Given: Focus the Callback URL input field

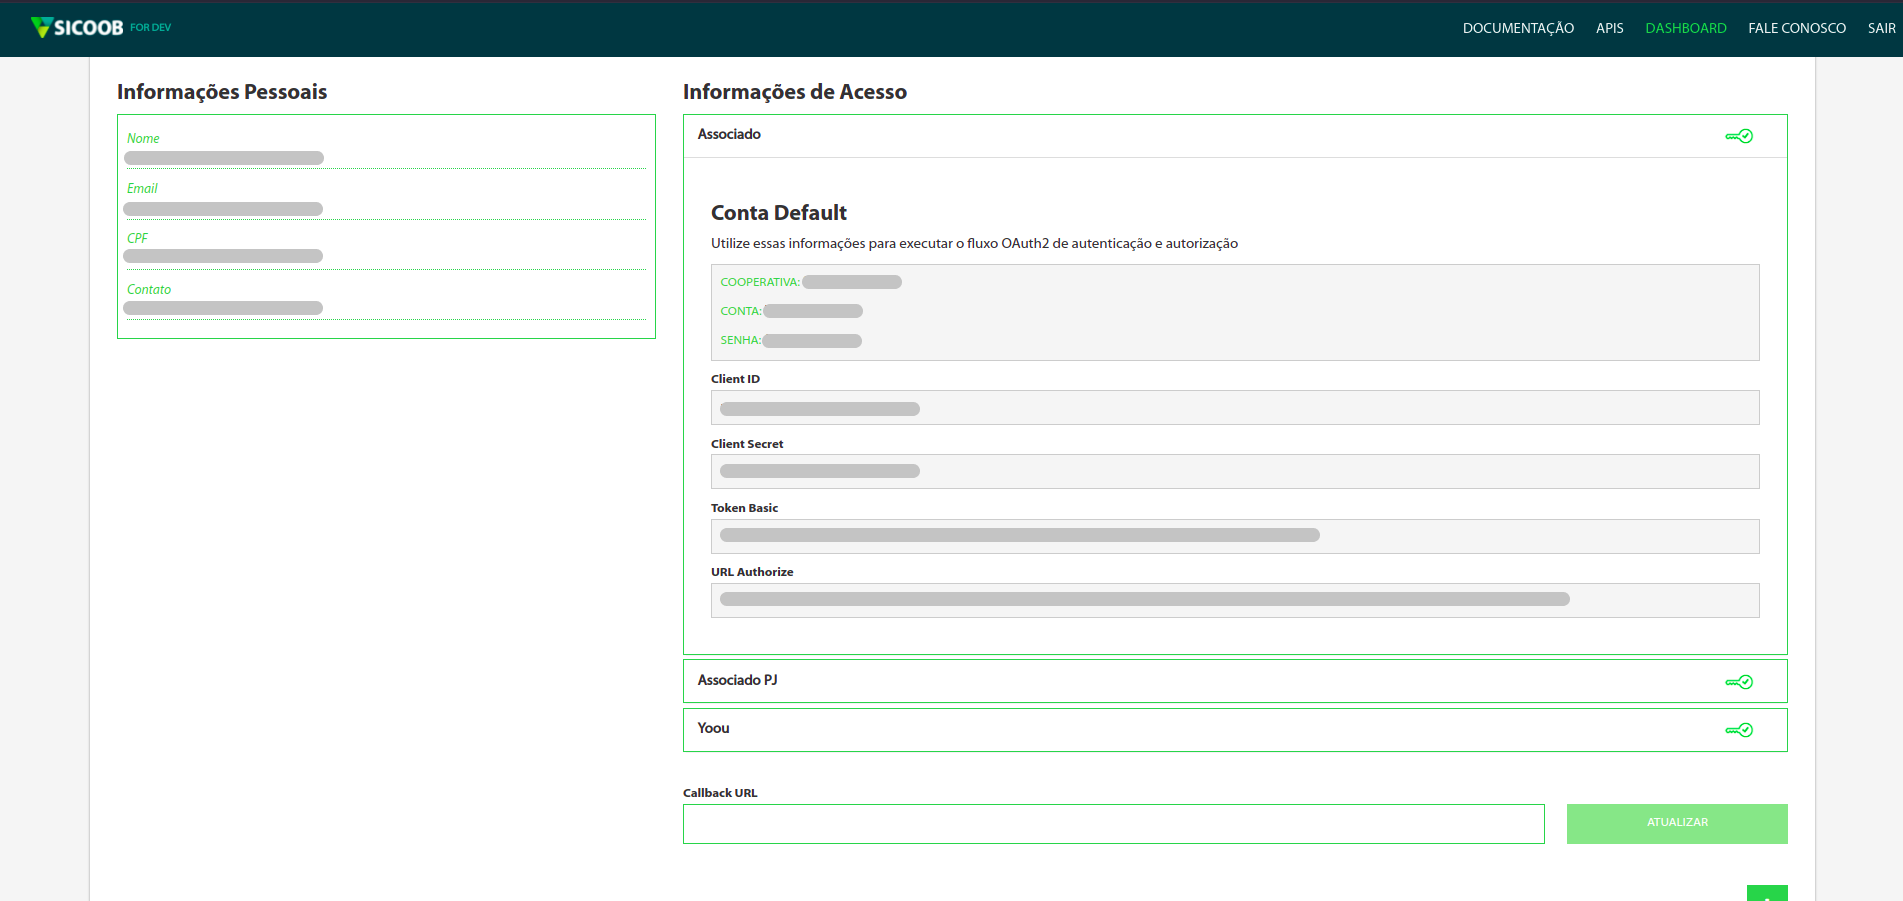Looking at the screenshot, I should 1113,824.
